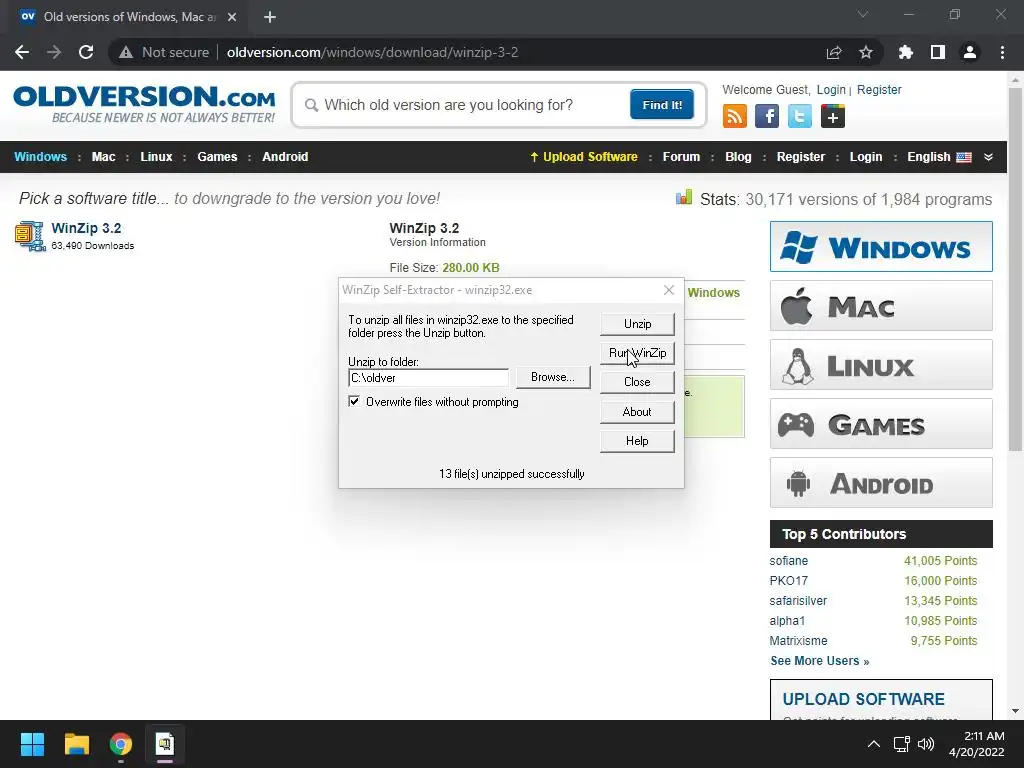Open the Android category banner

pyautogui.click(x=881, y=483)
